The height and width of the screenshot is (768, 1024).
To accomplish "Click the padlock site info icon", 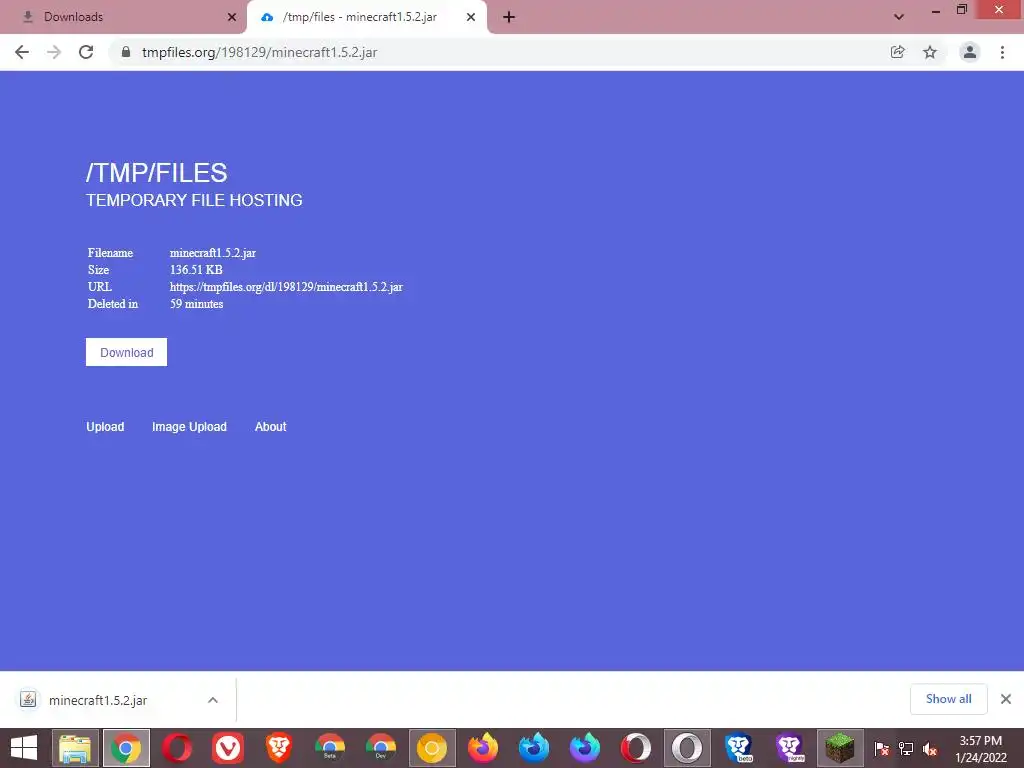I will pyautogui.click(x=126, y=52).
